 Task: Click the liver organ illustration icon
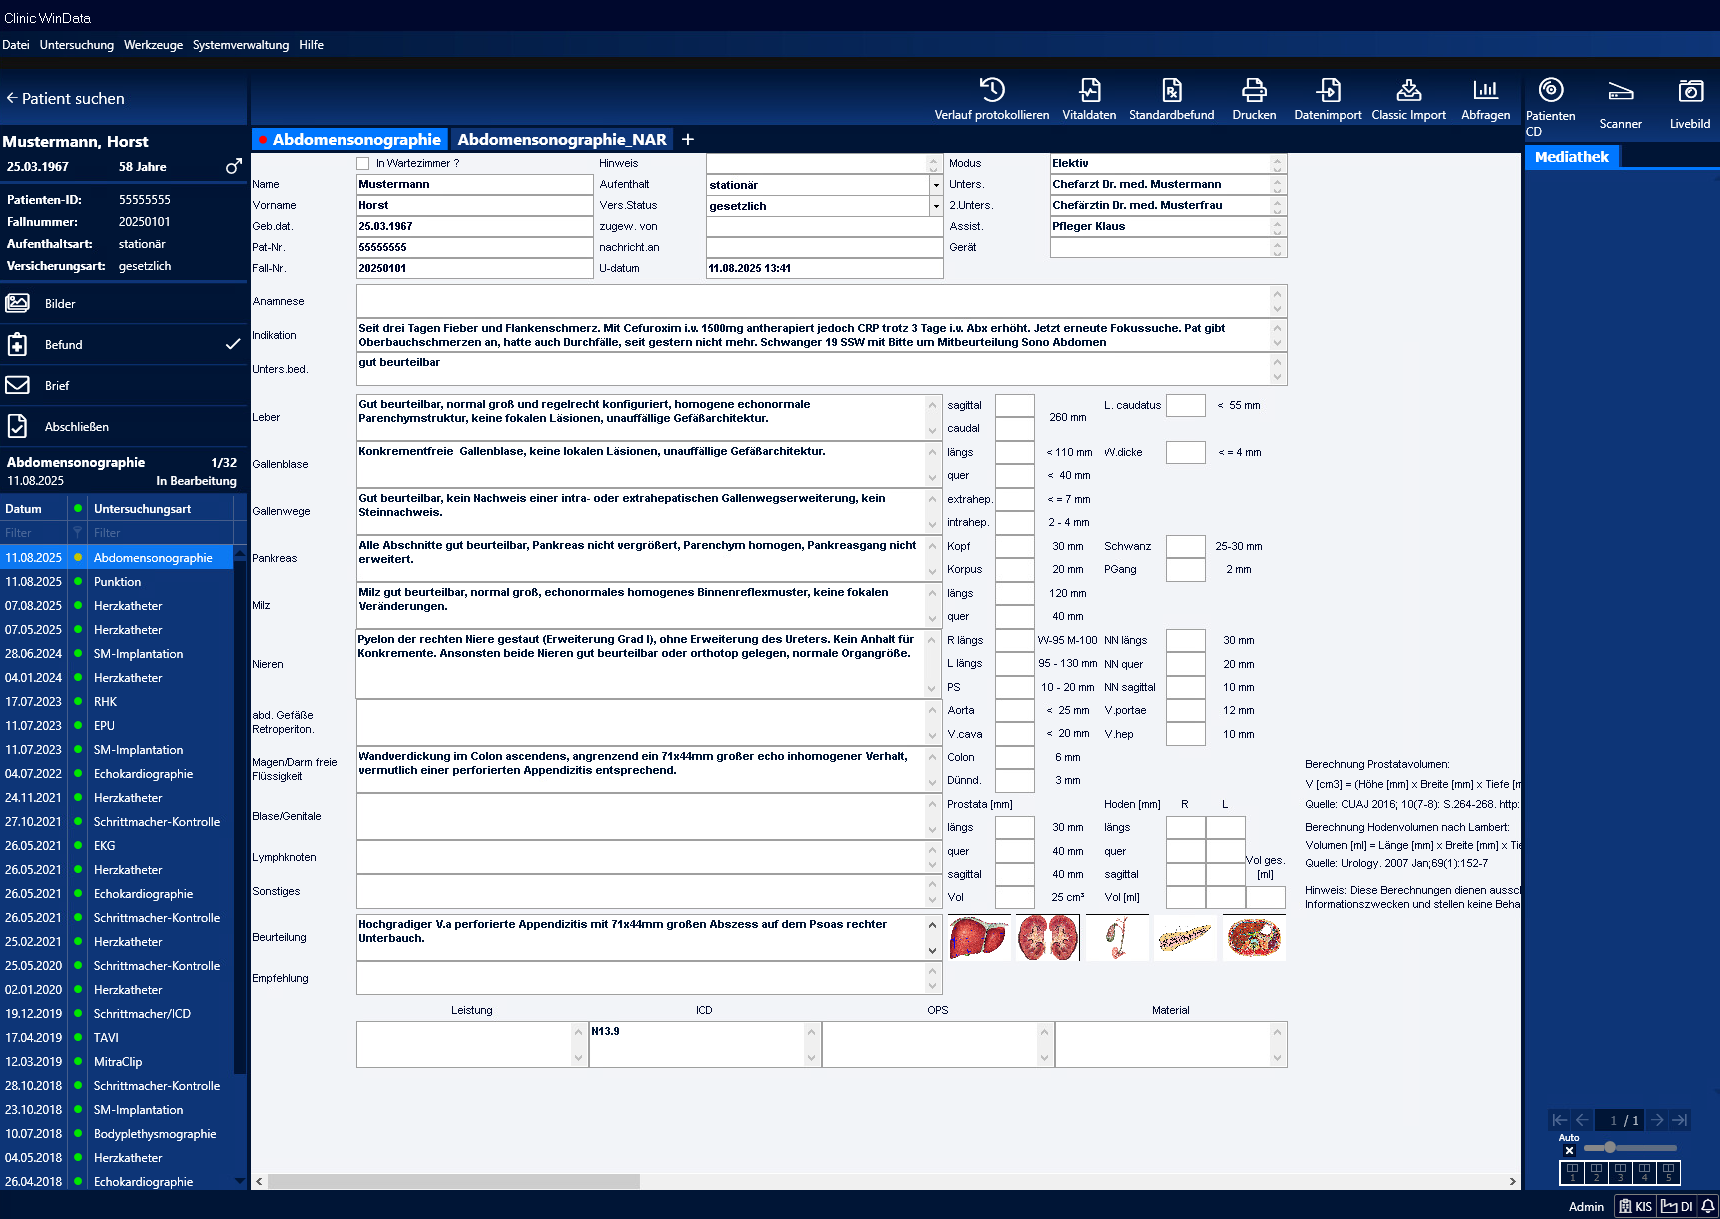click(979, 938)
